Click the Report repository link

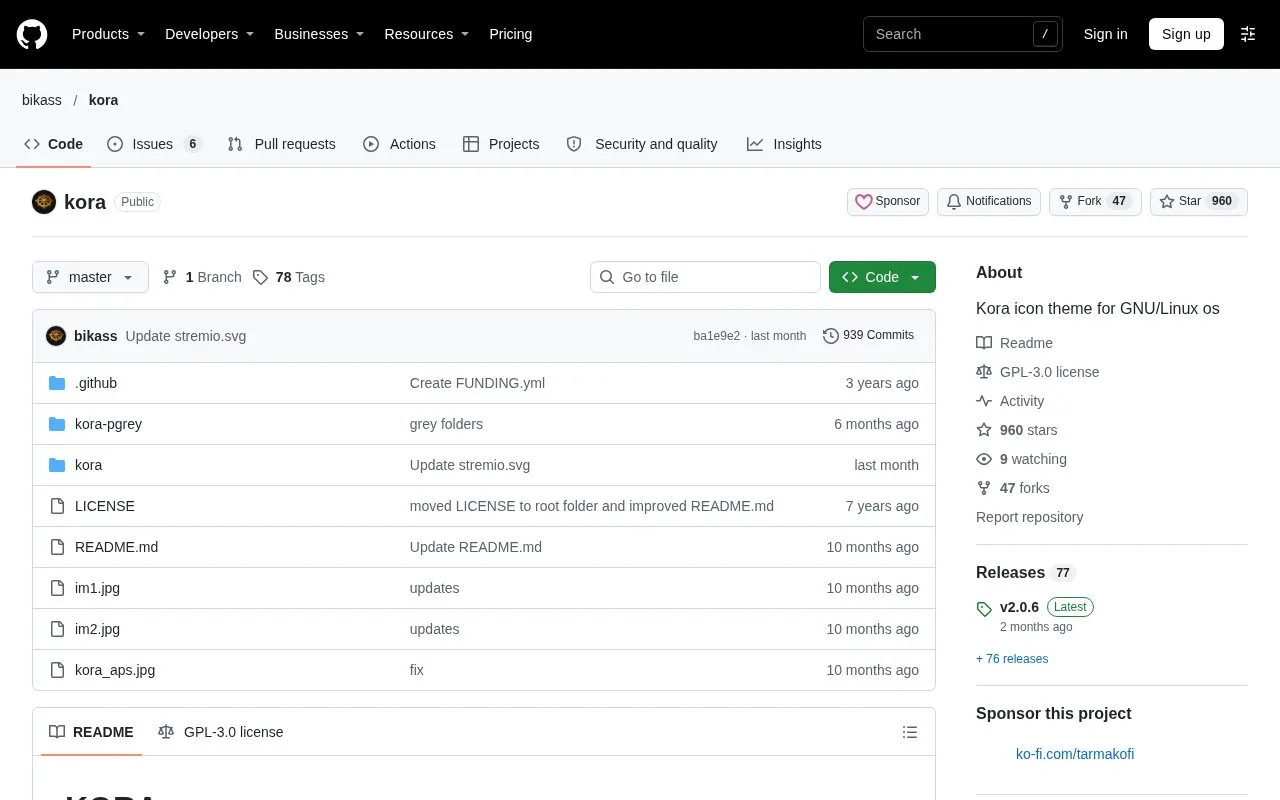[1029, 517]
